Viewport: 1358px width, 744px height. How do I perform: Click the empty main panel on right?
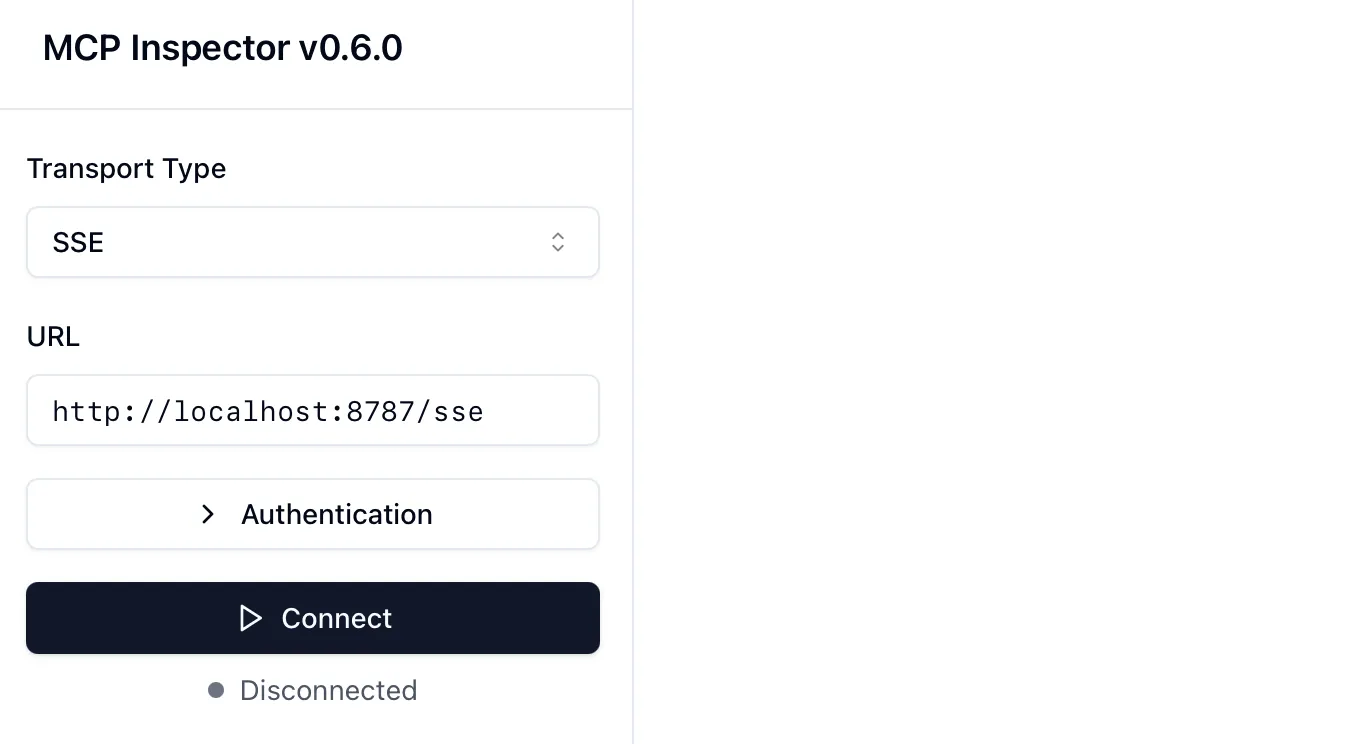(995, 372)
